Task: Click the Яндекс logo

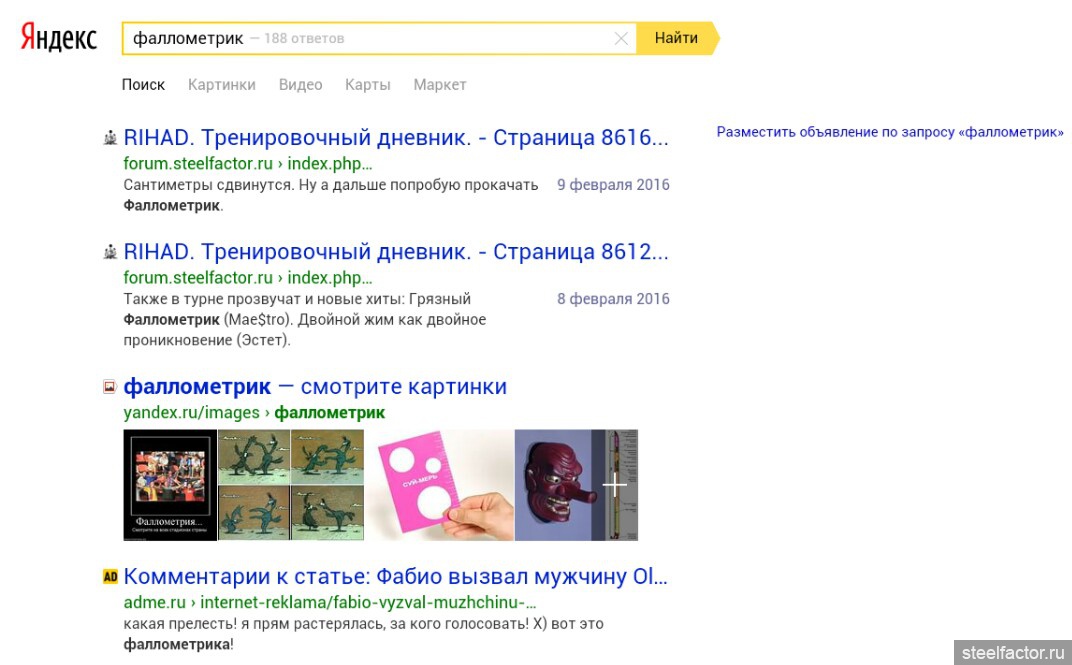Action: point(59,37)
